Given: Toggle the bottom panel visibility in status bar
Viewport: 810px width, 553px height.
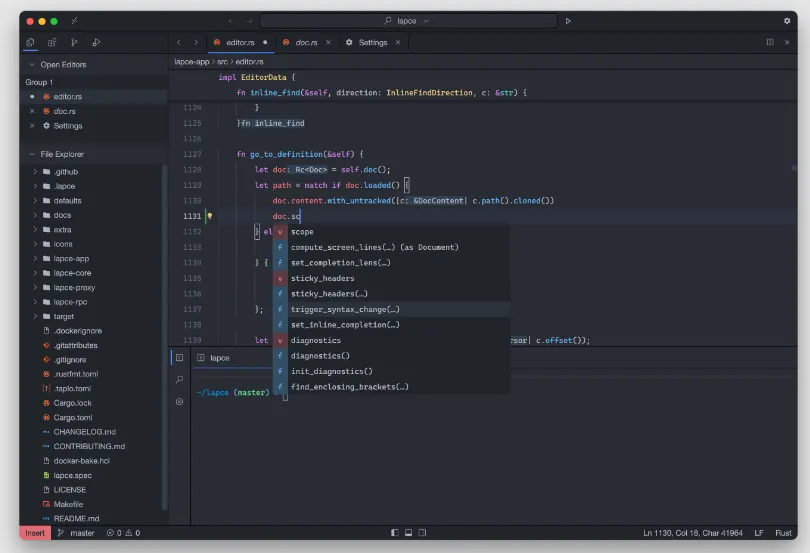Looking at the screenshot, I should pyautogui.click(x=408, y=533).
